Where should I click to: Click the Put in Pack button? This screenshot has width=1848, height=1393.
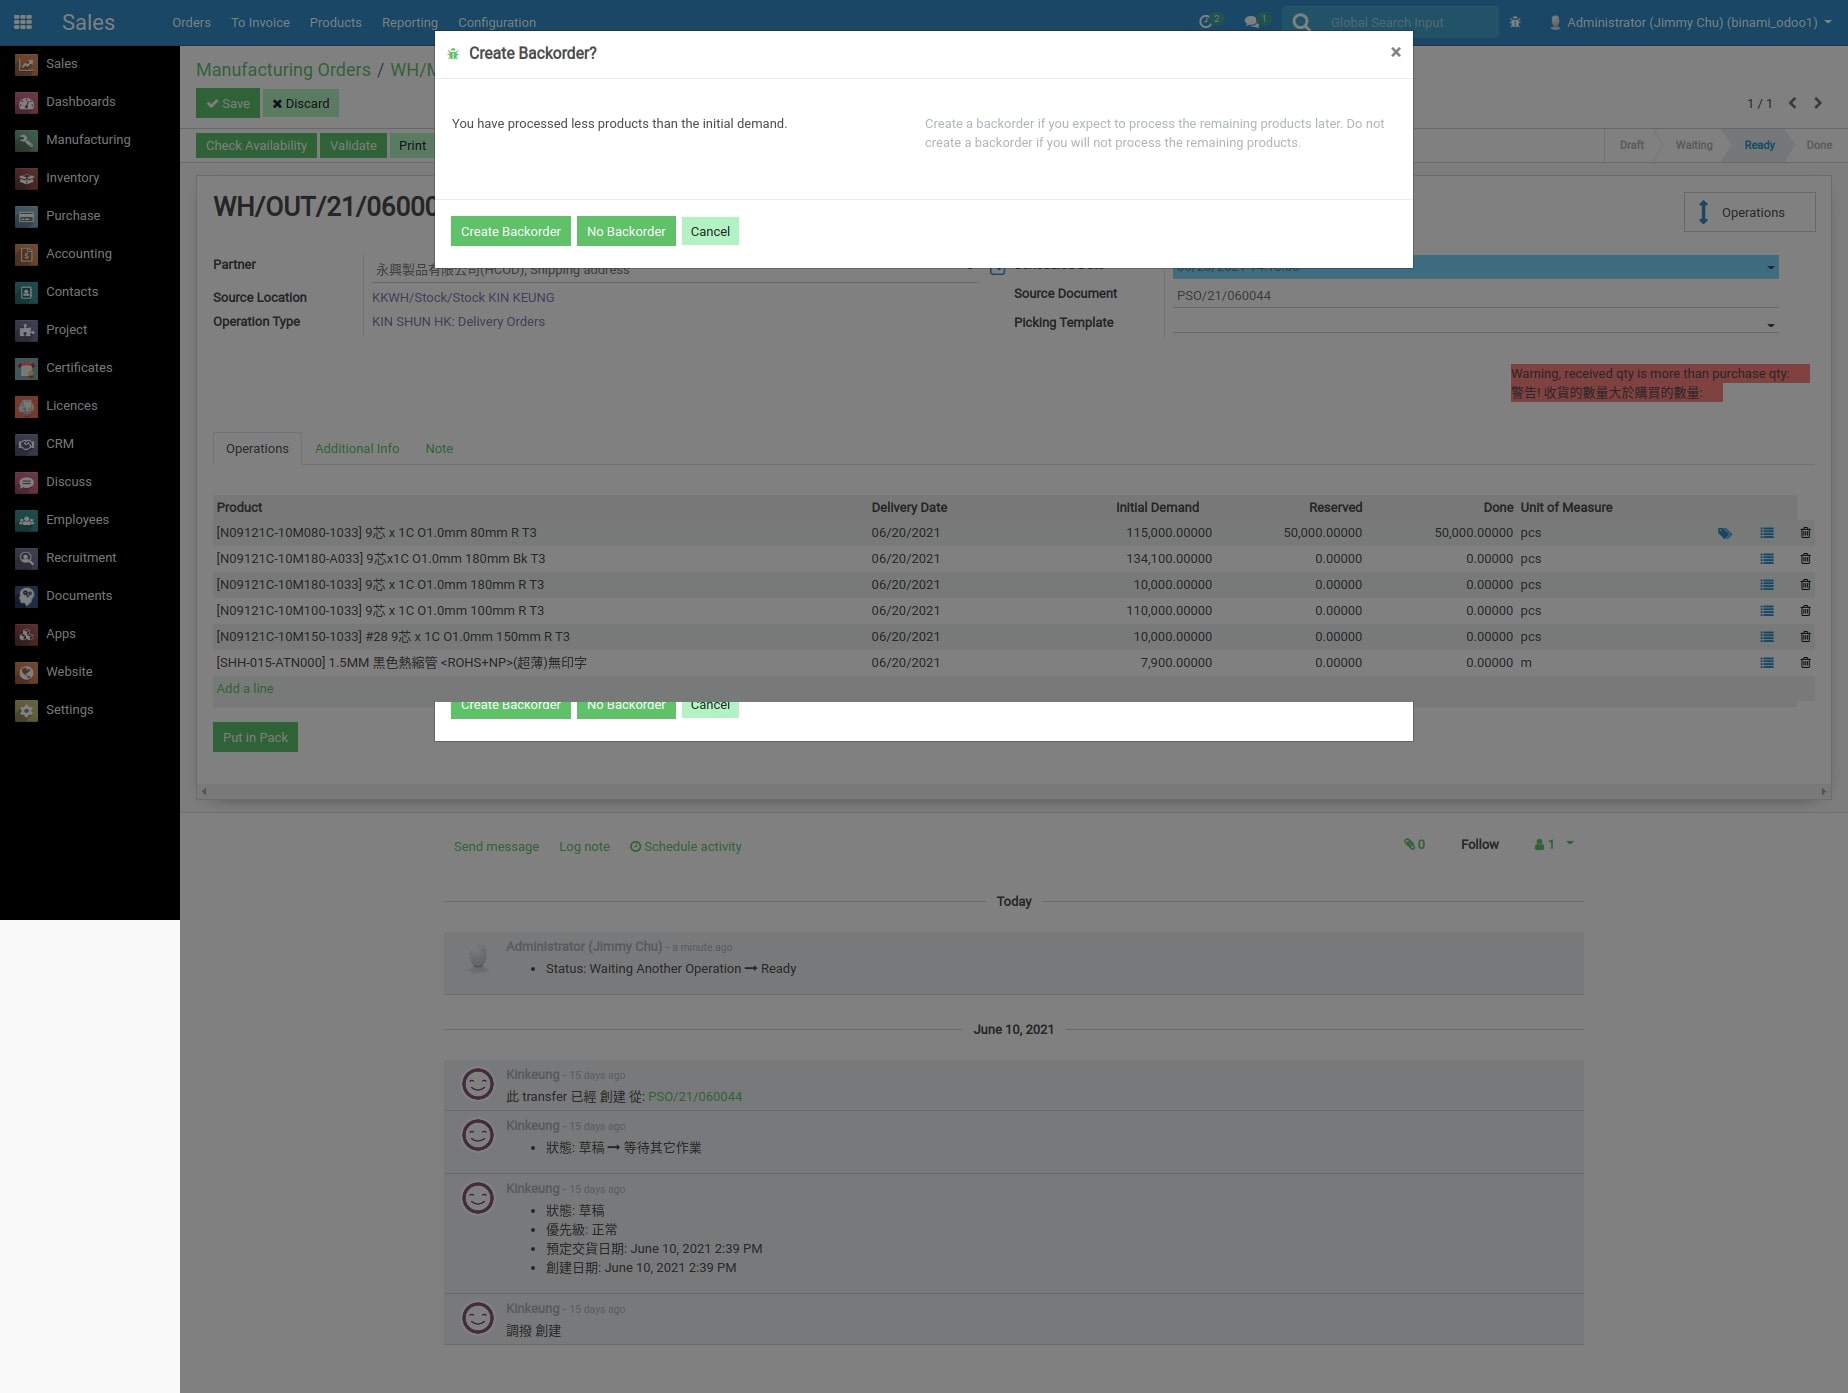(x=255, y=737)
